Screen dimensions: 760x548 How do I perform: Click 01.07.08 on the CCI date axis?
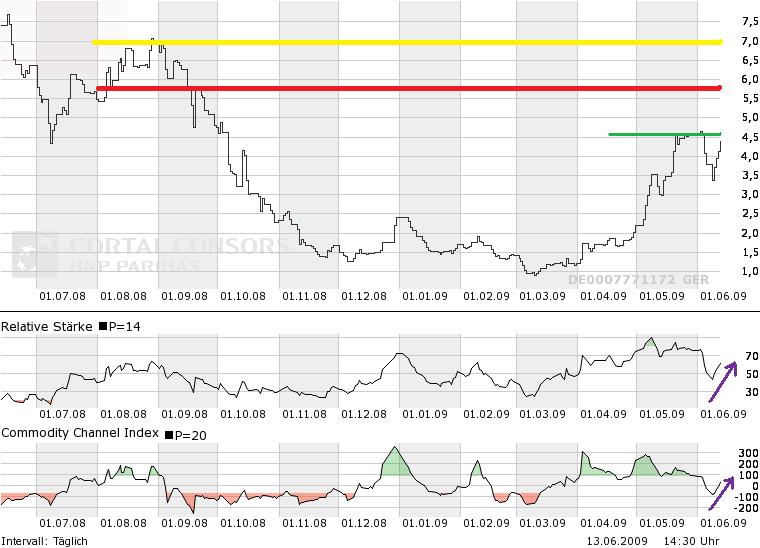coord(62,523)
